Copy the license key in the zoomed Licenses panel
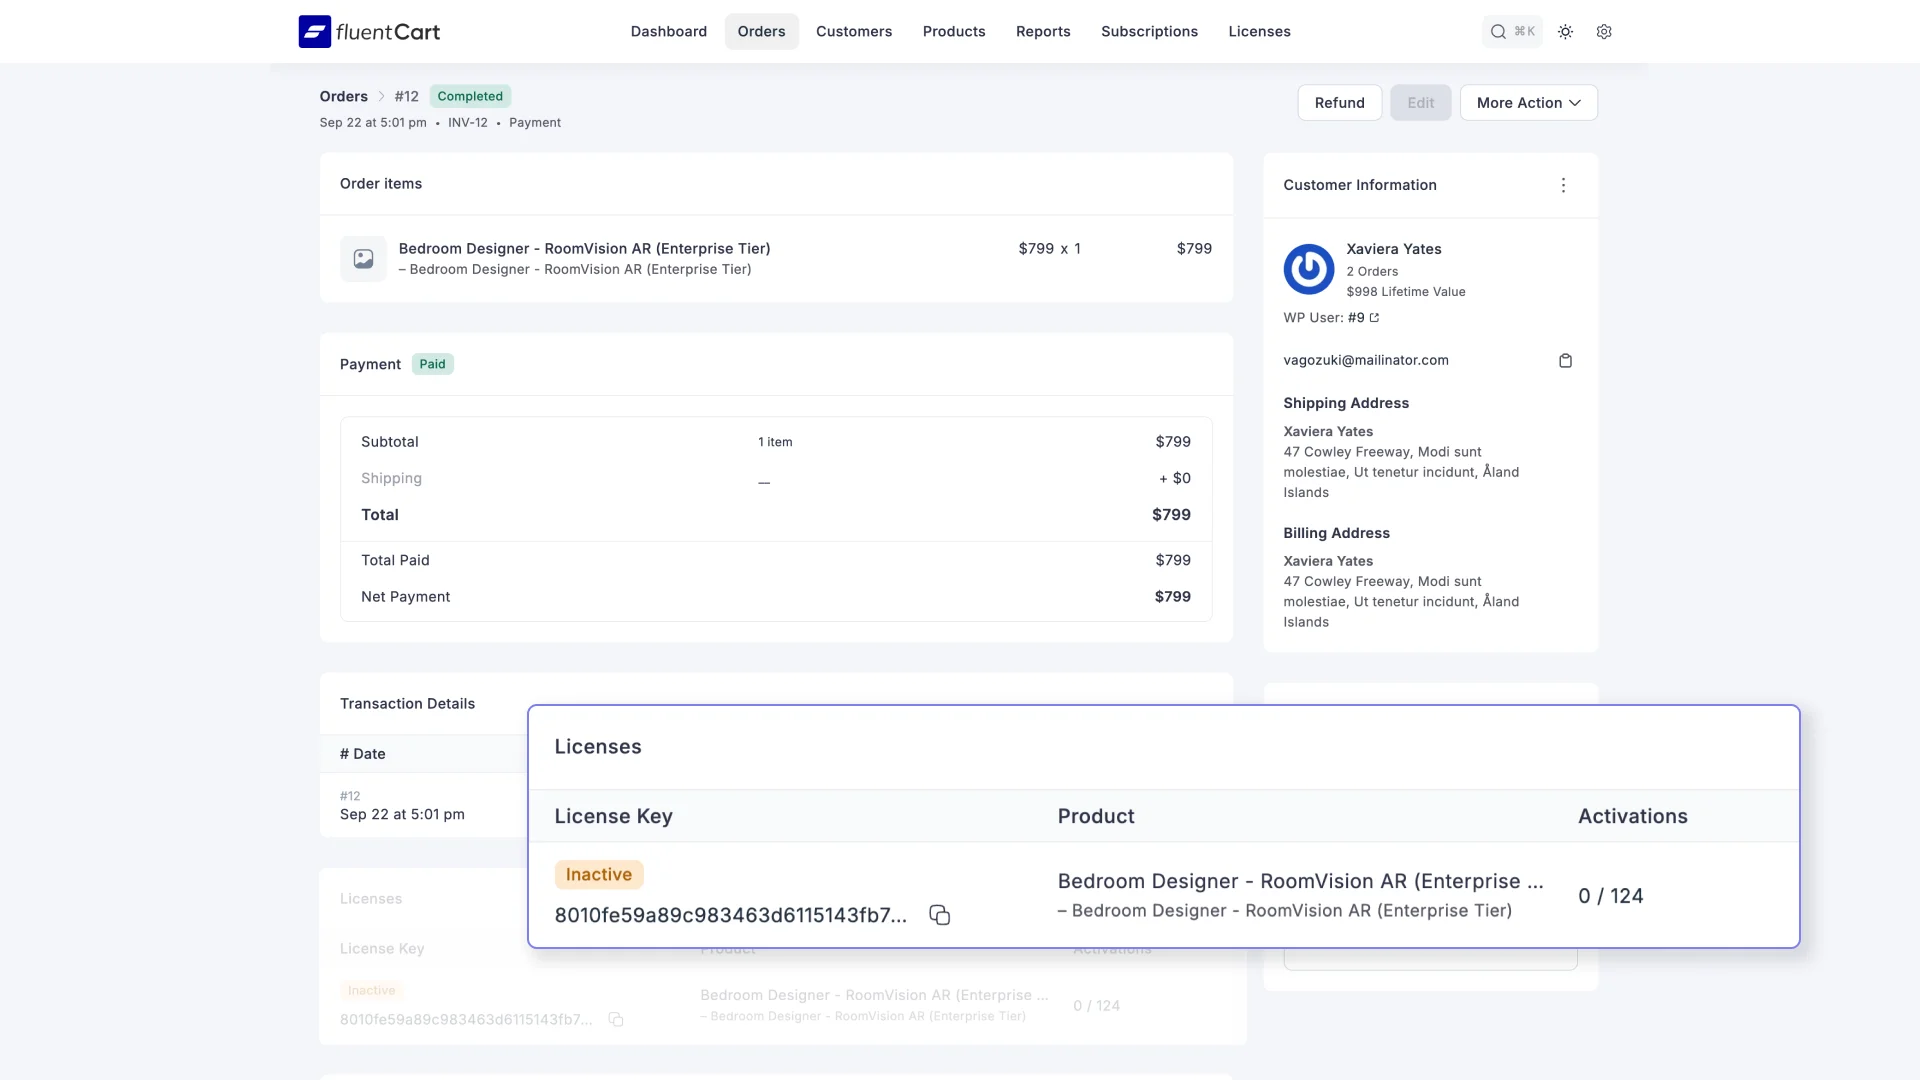 point(939,915)
